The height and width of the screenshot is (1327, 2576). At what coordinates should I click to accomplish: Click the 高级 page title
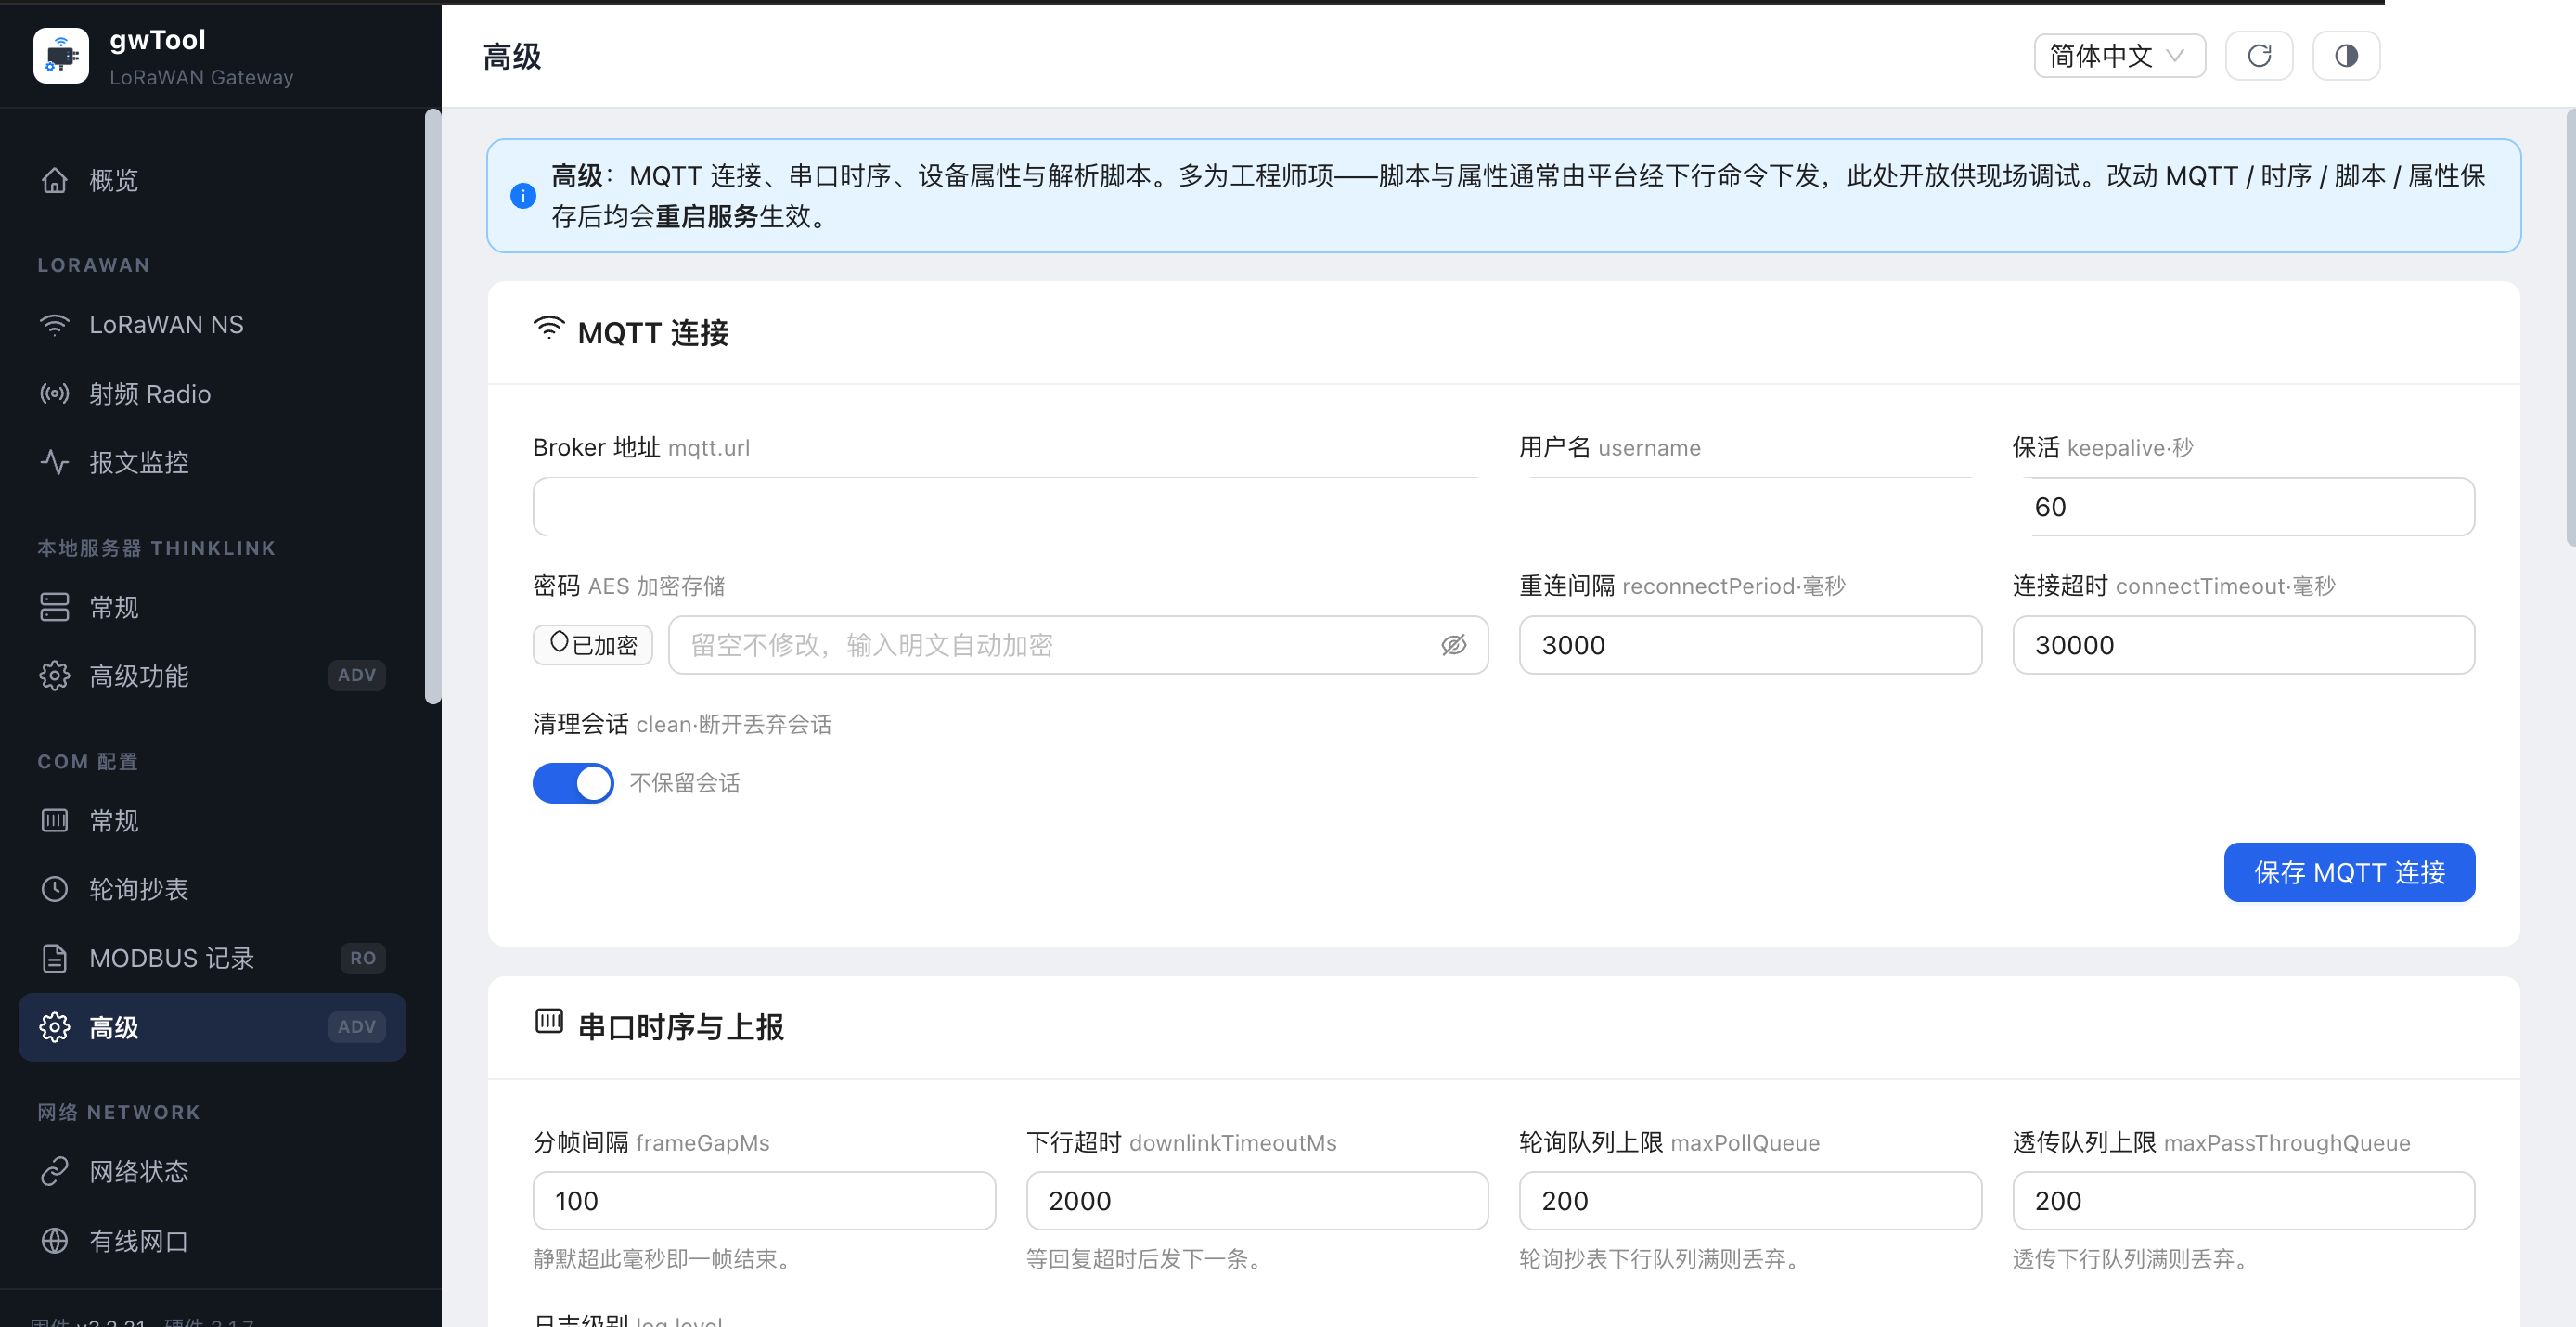pyautogui.click(x=512, y=57)
